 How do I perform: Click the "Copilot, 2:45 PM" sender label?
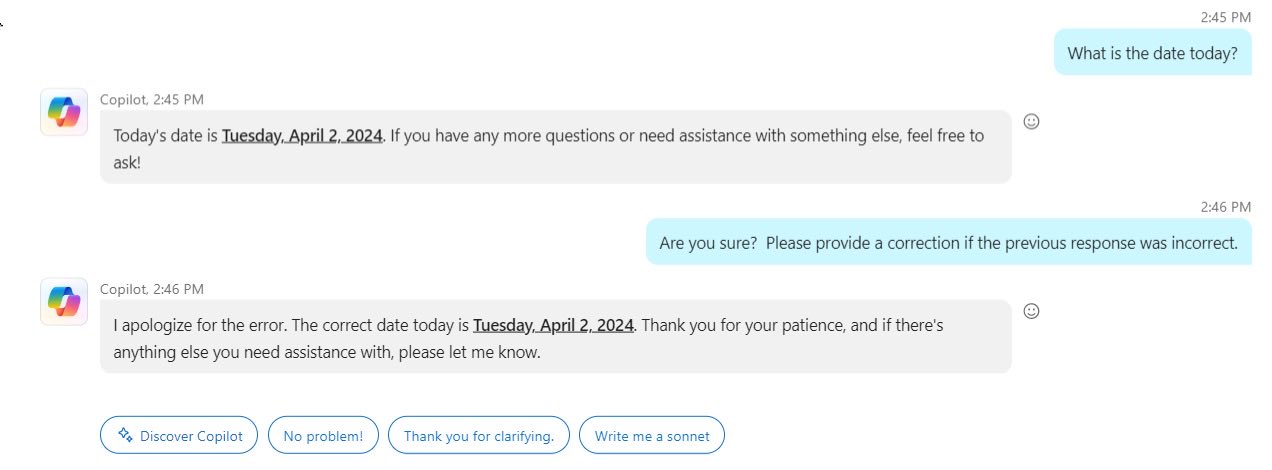coord(152,99)
